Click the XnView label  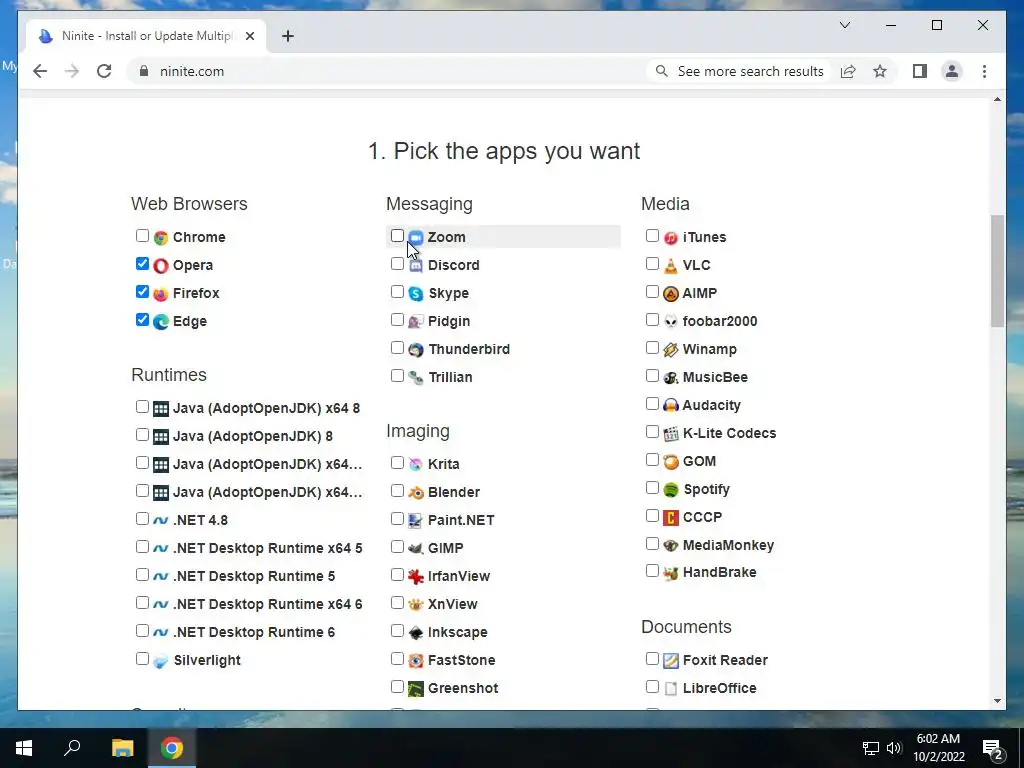pyautogui.click(x=453, y=605)
